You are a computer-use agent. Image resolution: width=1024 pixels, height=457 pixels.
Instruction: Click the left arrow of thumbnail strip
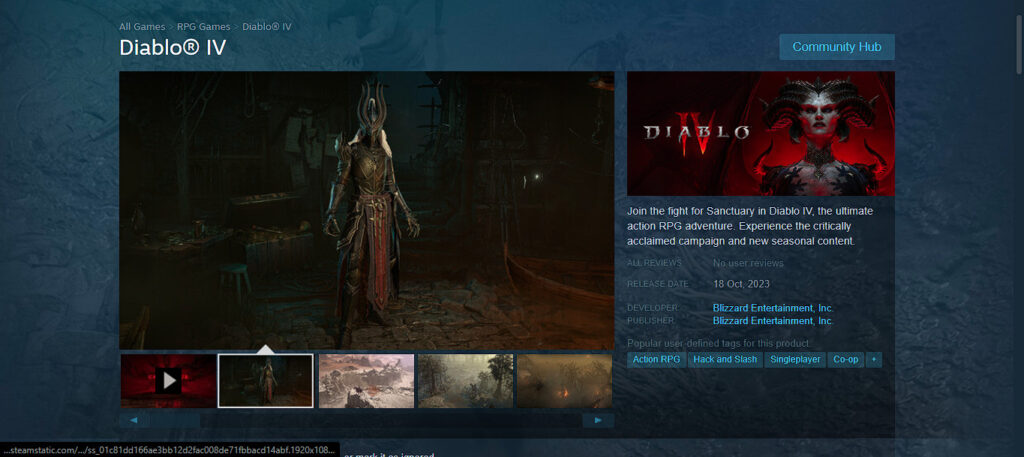tap(135, 420)
